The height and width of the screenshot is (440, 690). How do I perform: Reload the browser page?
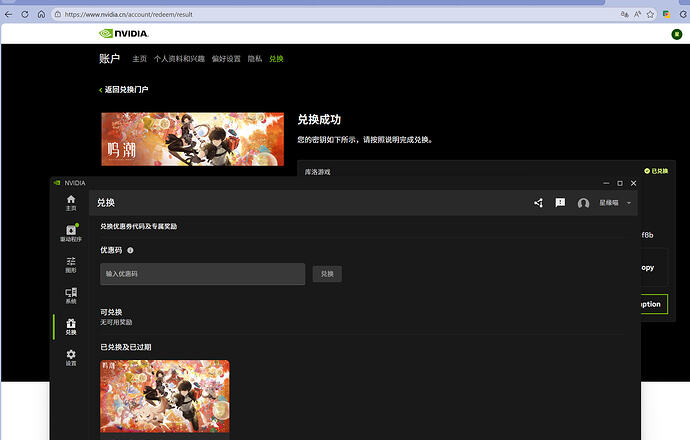click(25, 15)
